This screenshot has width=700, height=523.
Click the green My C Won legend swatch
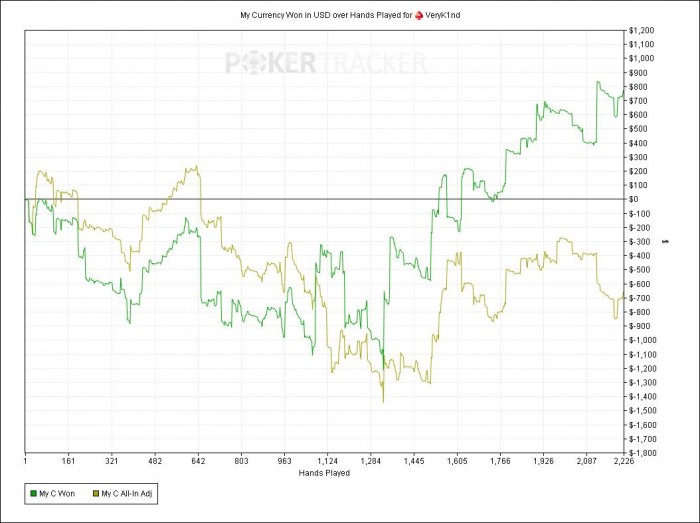pyautogui.click(x=33, y=494)
